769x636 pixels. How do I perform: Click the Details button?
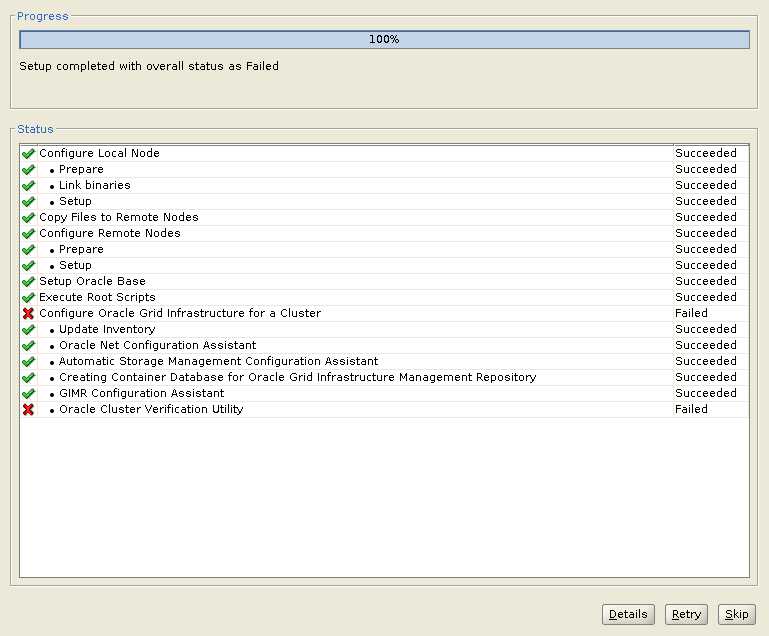coord(628,614)
